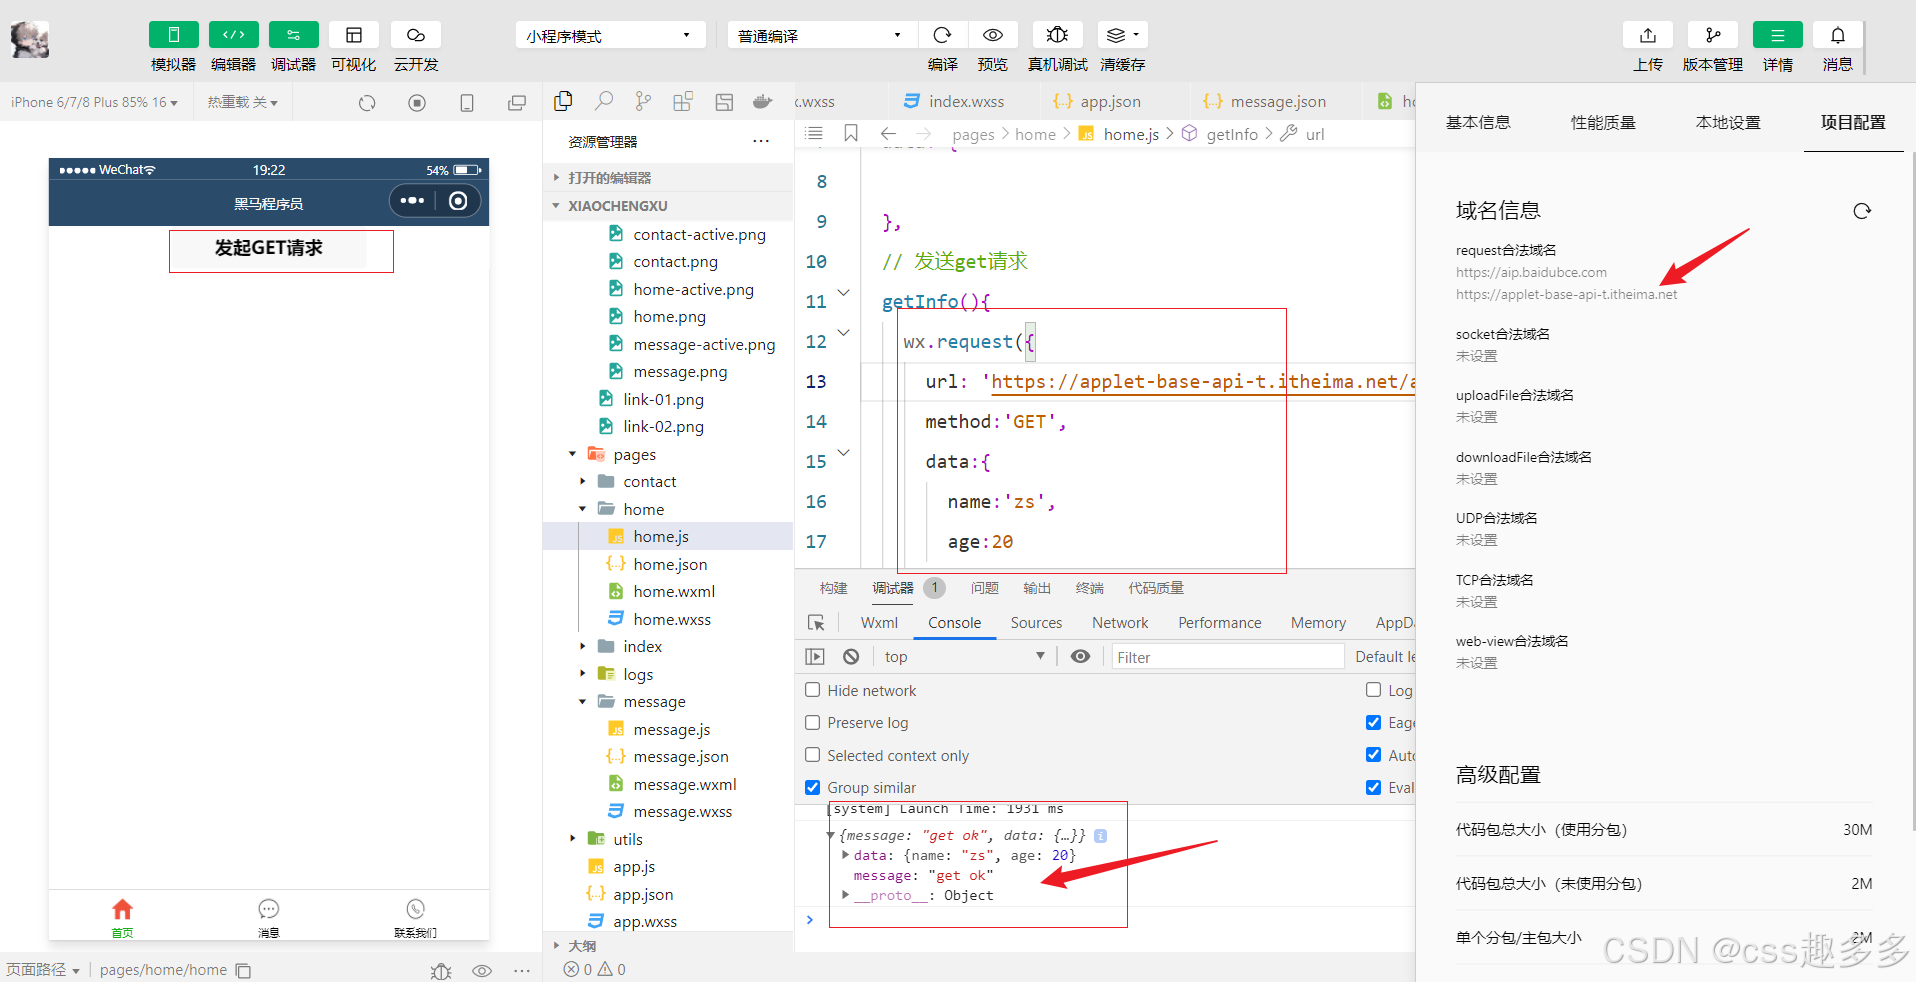Click the 预览 preview eye icon
Screen dimensions: 1916x982
[993, 35]
